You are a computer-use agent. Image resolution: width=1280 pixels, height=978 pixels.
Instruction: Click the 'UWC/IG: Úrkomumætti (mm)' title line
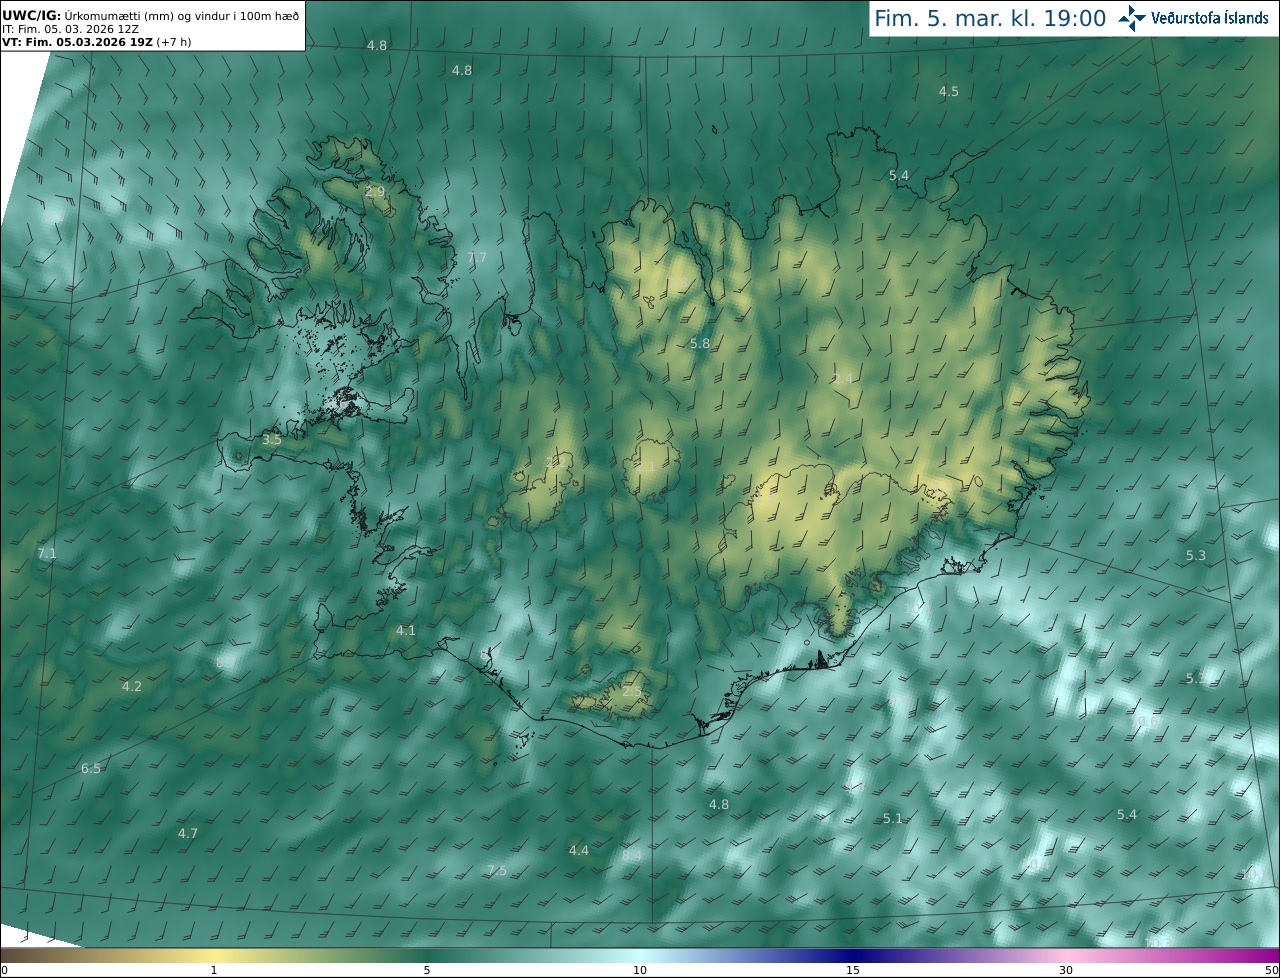tap(151, 16)
